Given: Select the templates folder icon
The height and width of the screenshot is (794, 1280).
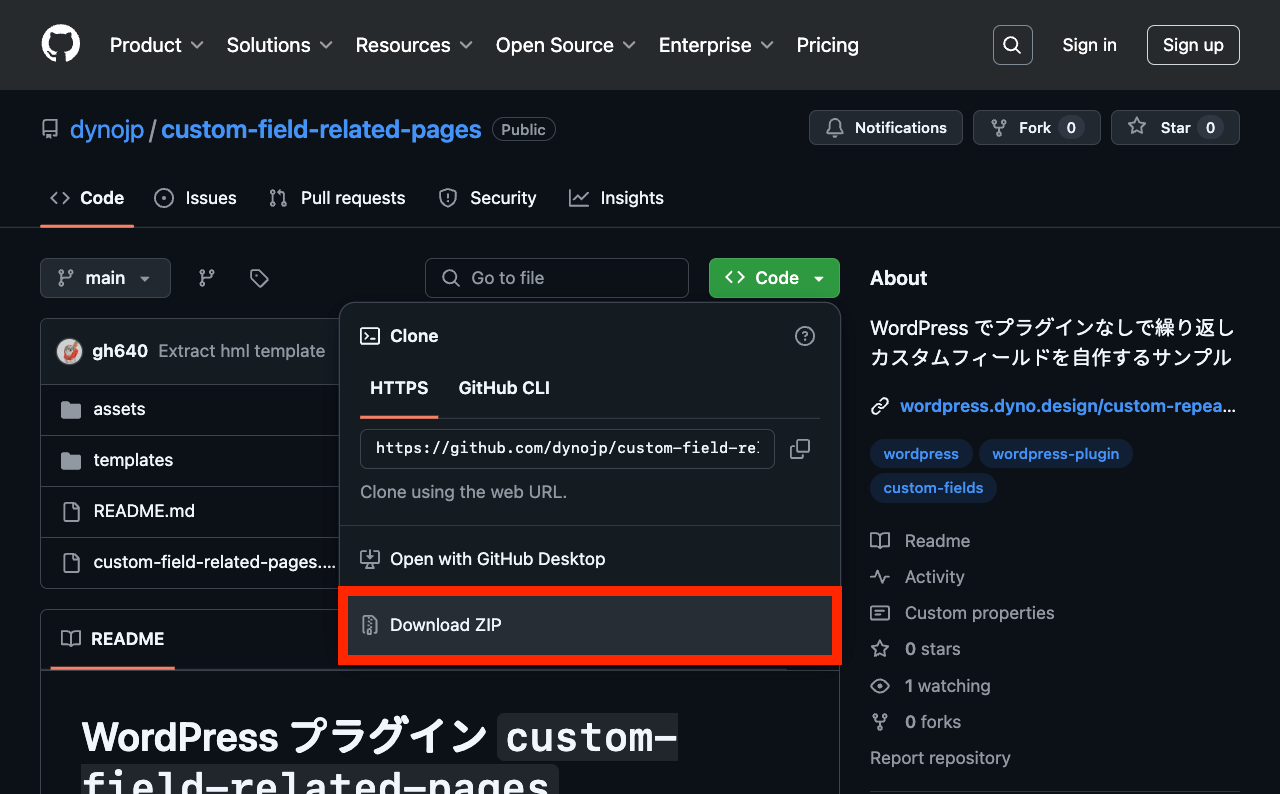Looking at the screenshot, I should [71, 460].
